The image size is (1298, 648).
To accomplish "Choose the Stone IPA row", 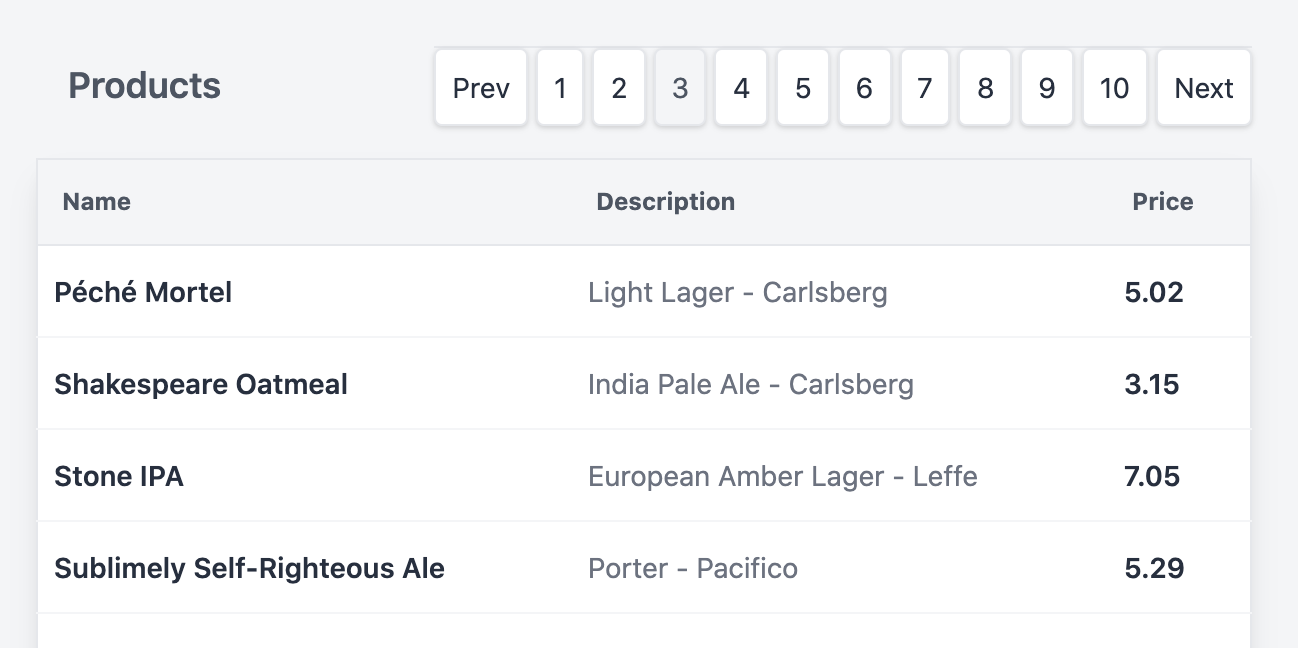I will click(644, 476).
